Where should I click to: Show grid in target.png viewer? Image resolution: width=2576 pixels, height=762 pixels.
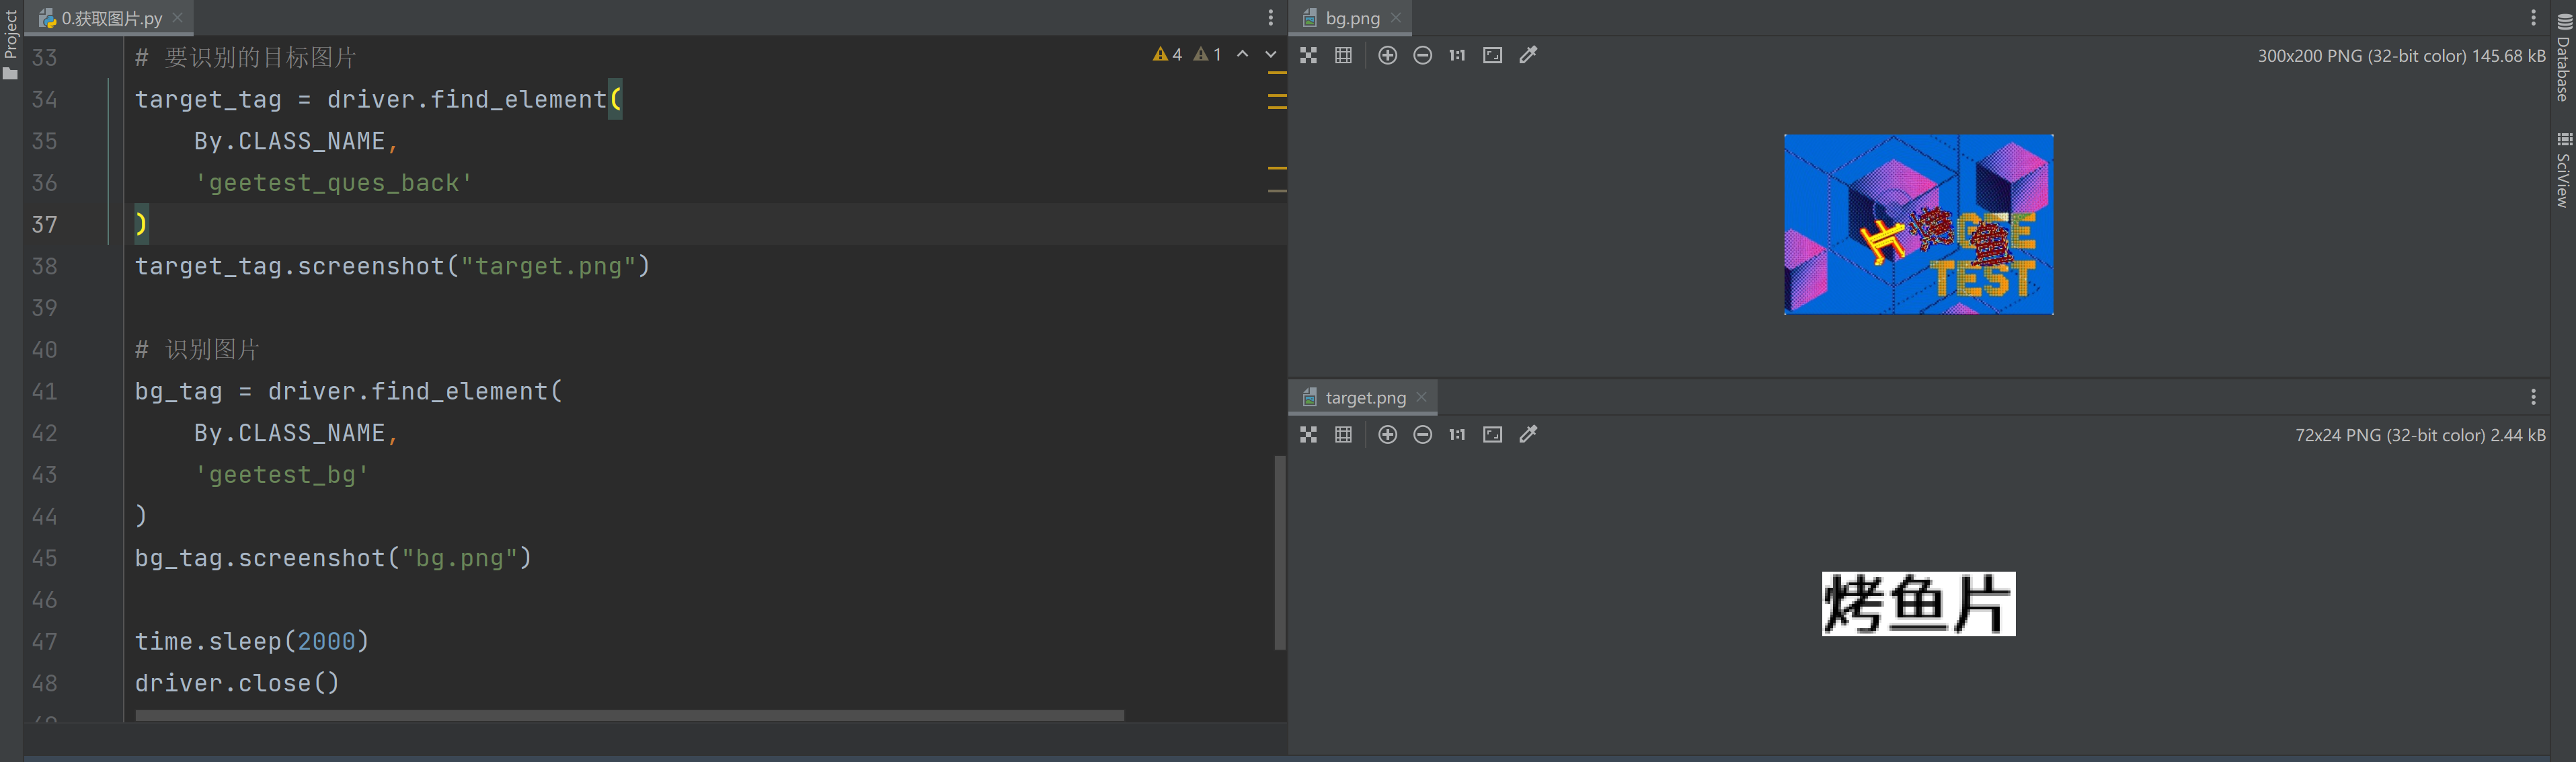tap(1343, 435)
